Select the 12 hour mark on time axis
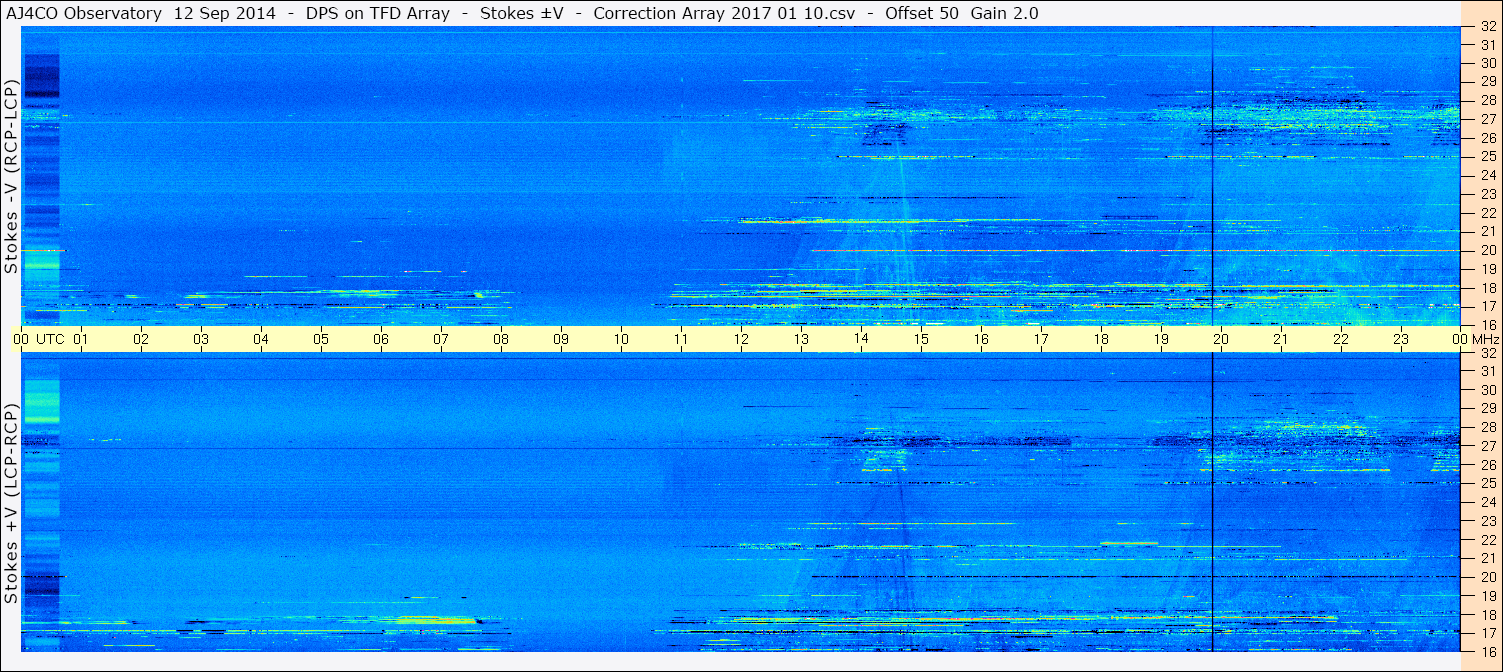Screen dimensions: 1503x672 click(x=741, y=339)
